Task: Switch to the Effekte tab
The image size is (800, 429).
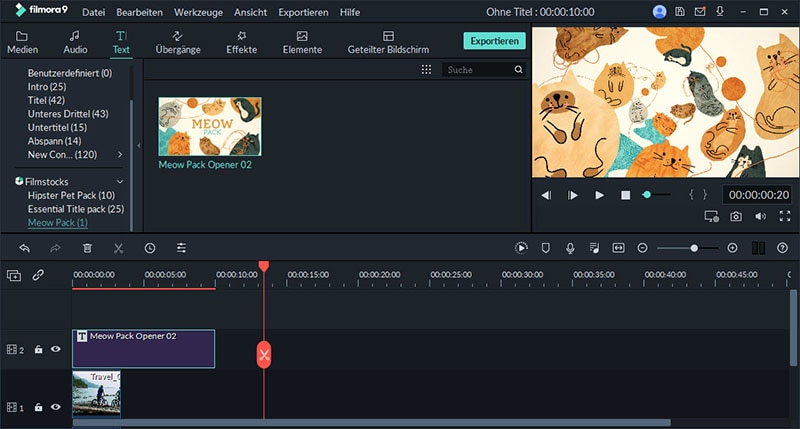Action: coord(242,42)
